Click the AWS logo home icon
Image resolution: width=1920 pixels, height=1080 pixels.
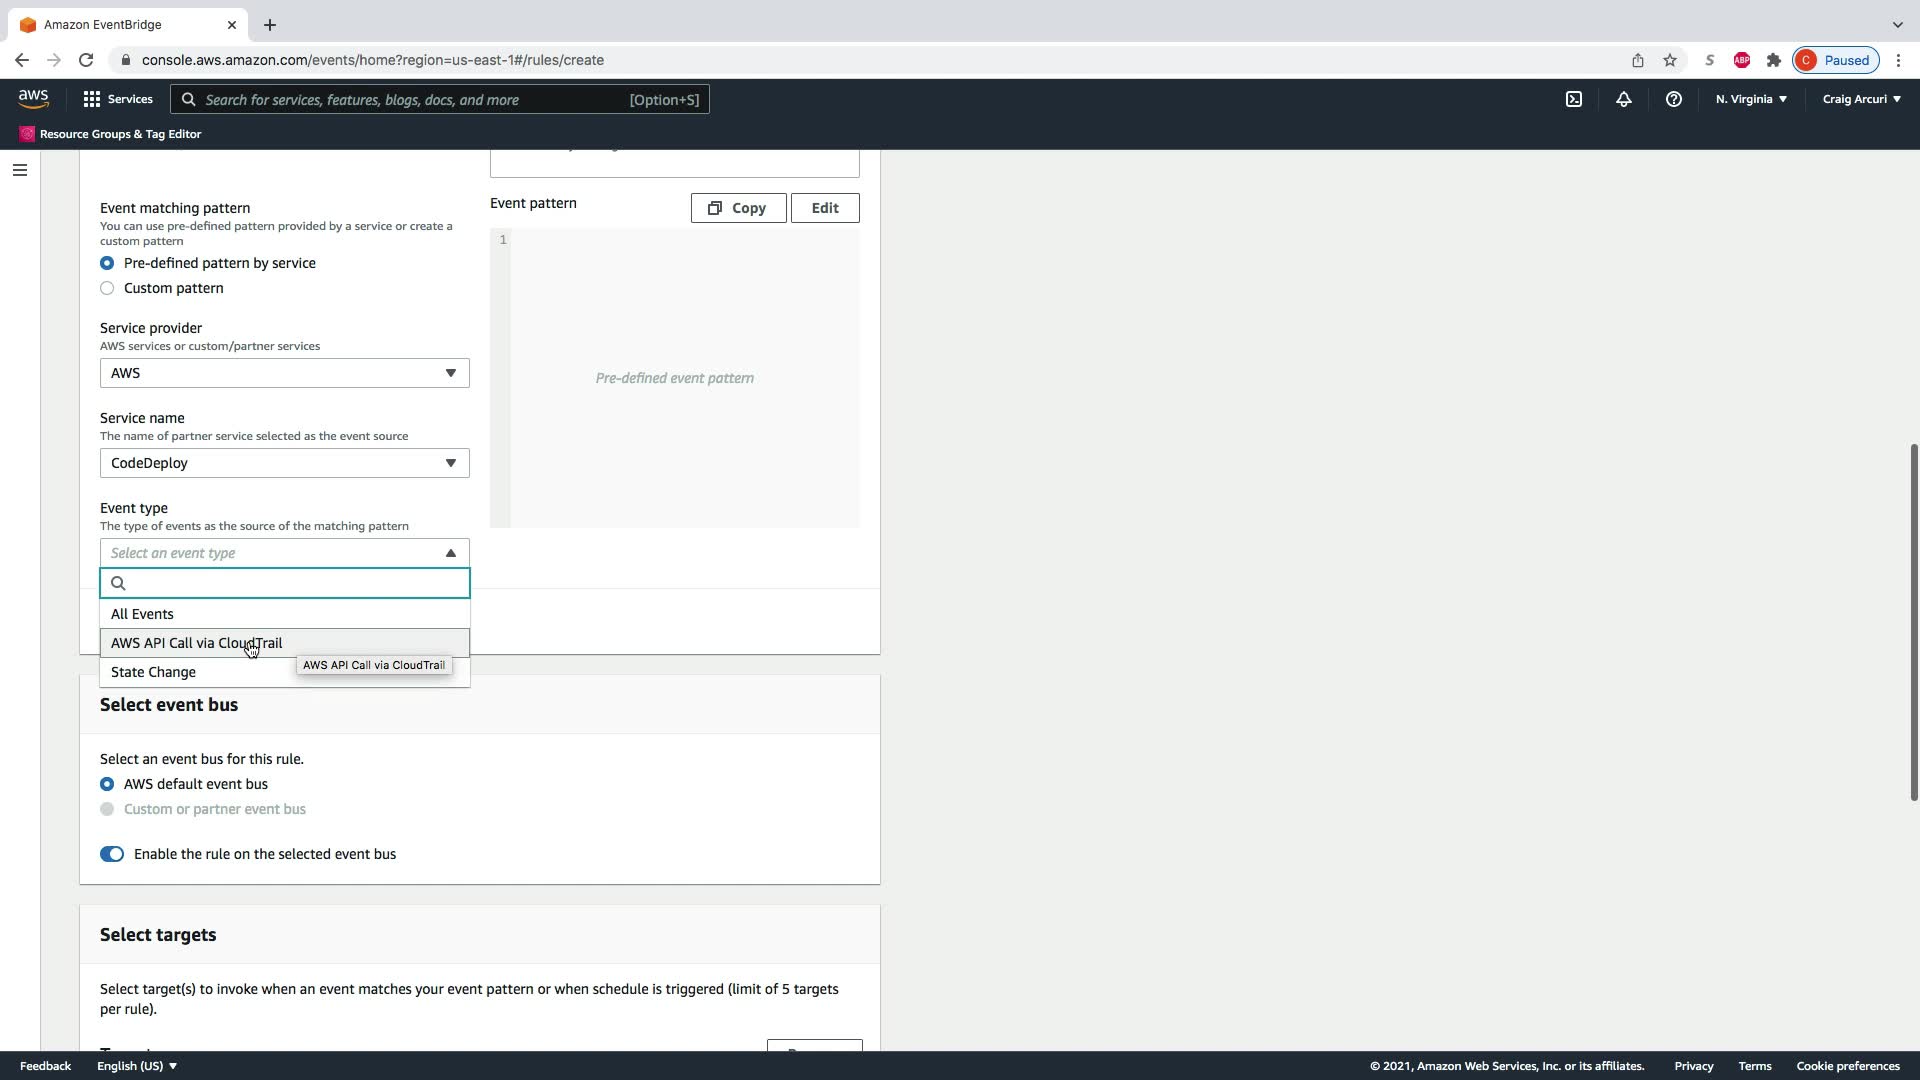click(33, 99)
